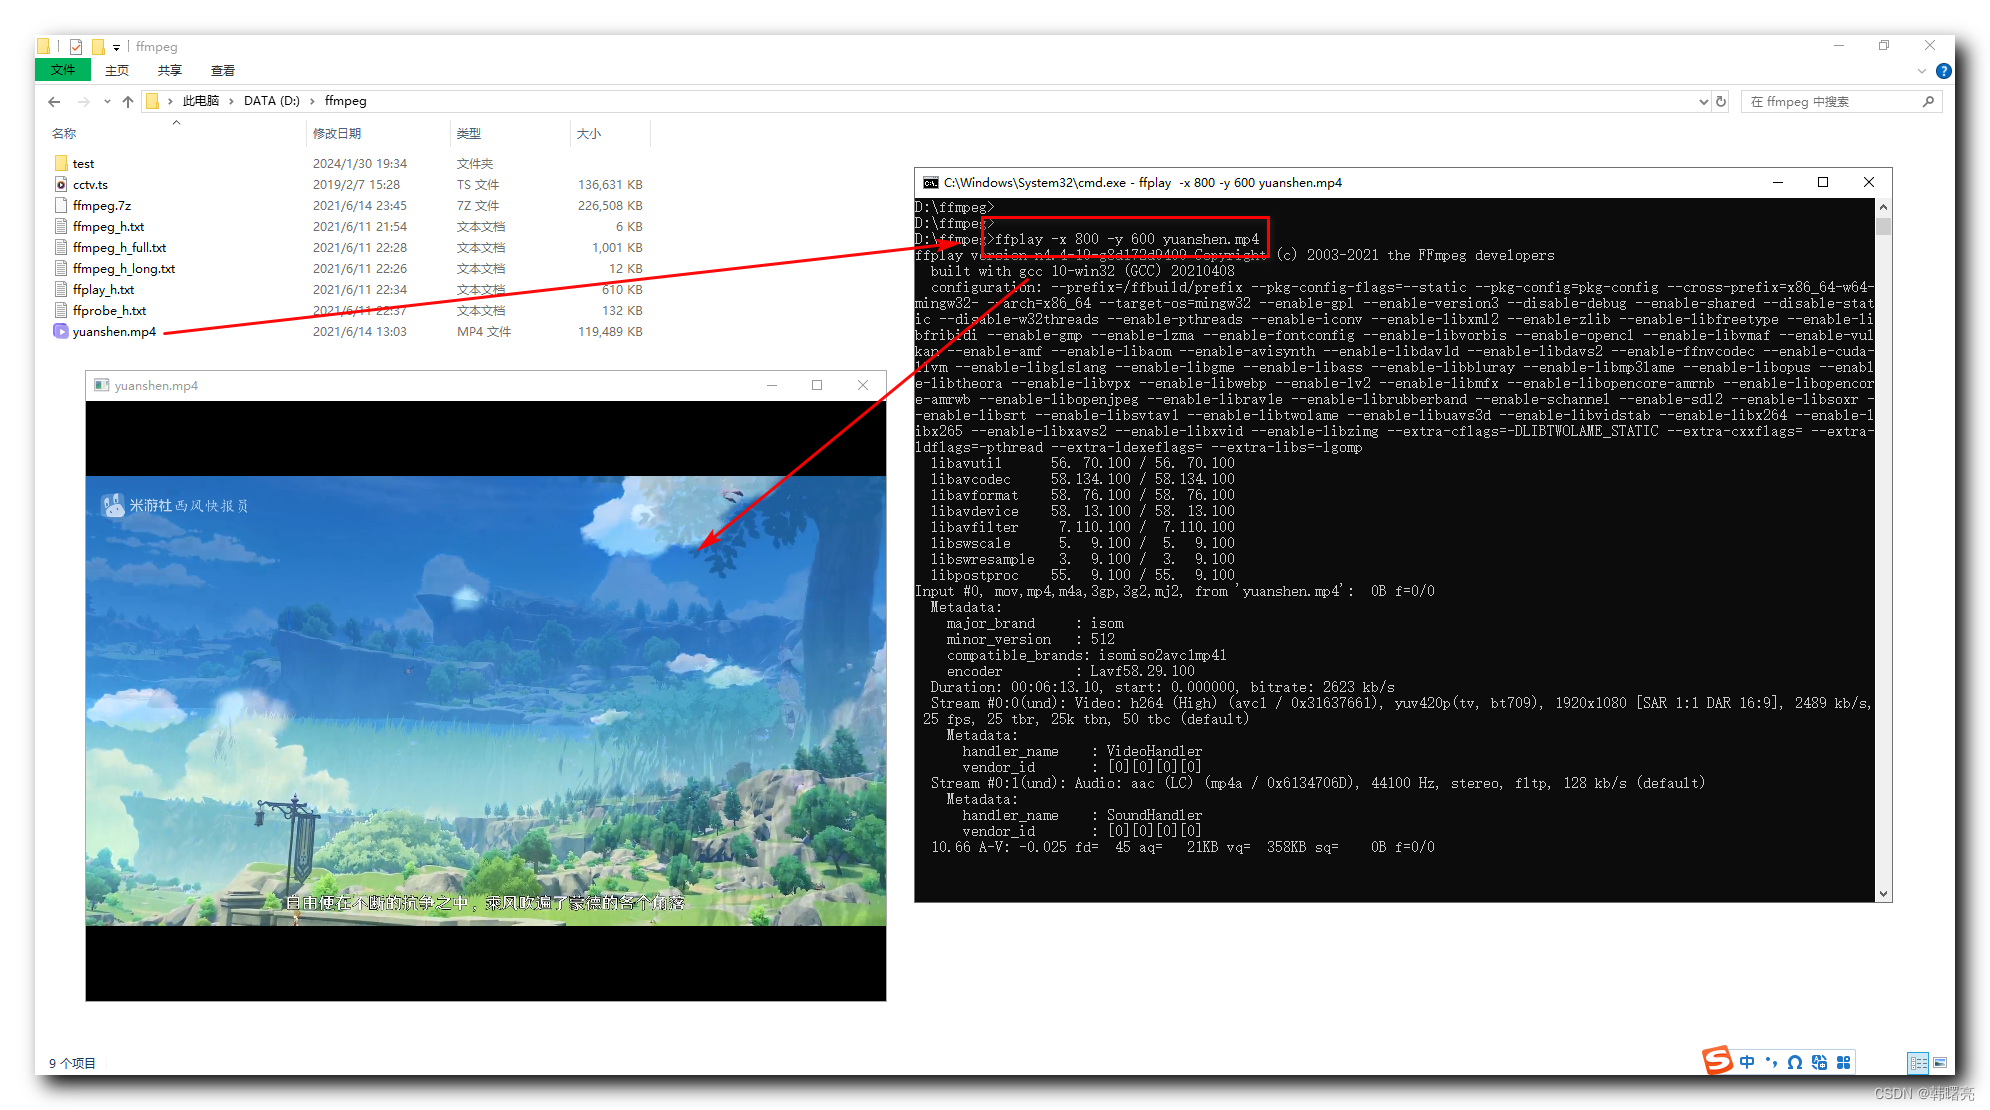Refresh the ffmpeg folder view
The width and height of the screenshot is (1990, 1110).
[x=1721, y=101]
